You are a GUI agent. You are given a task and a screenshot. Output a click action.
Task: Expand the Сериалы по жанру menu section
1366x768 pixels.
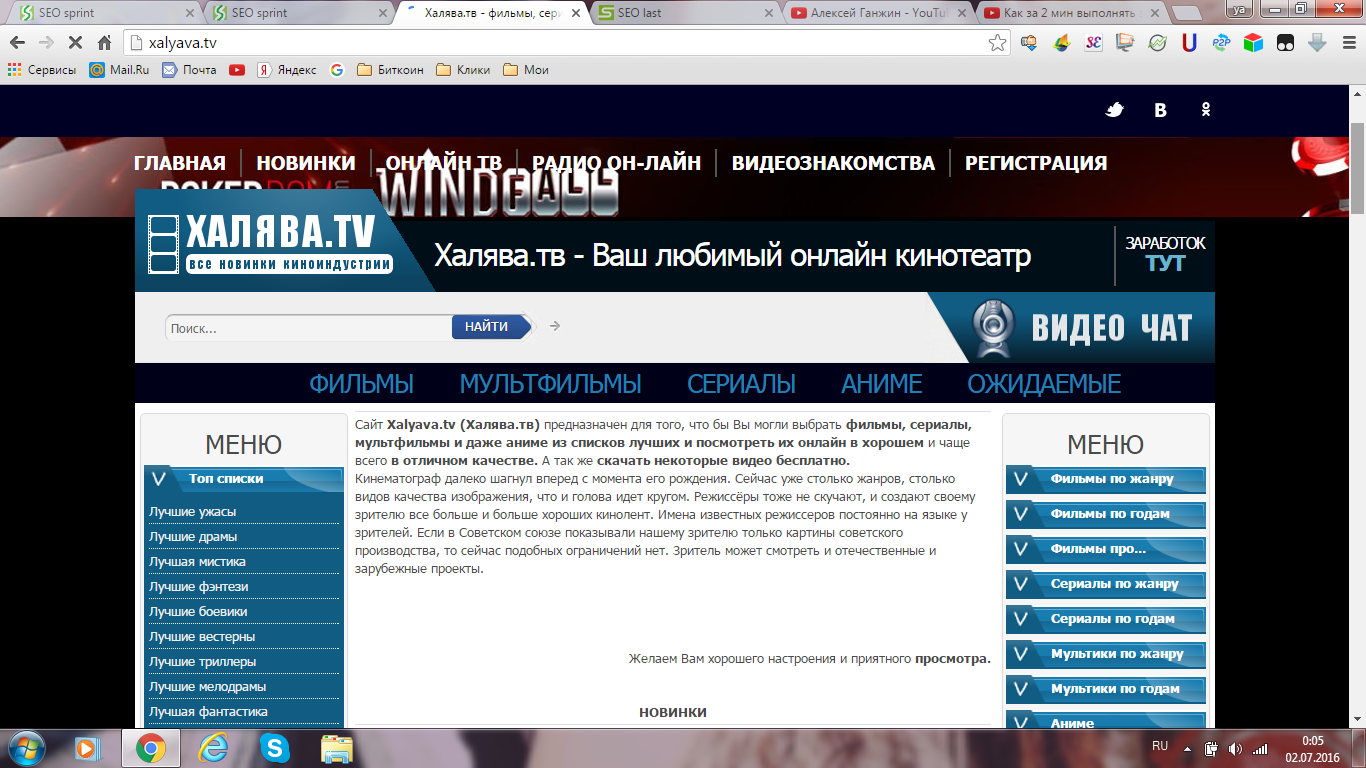click(x=1105, y=584)
